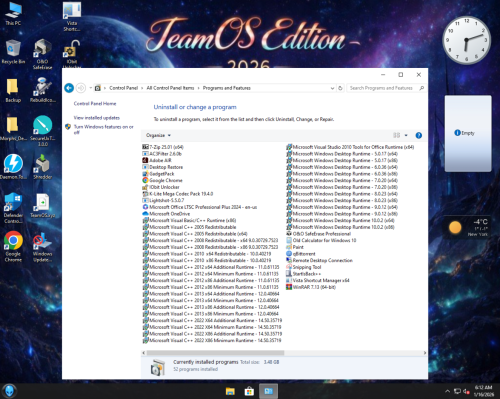Viewport: 500px width, 399px height.
Task: Open the Recycle Bin desktop icon
Action: coord(13,52)
